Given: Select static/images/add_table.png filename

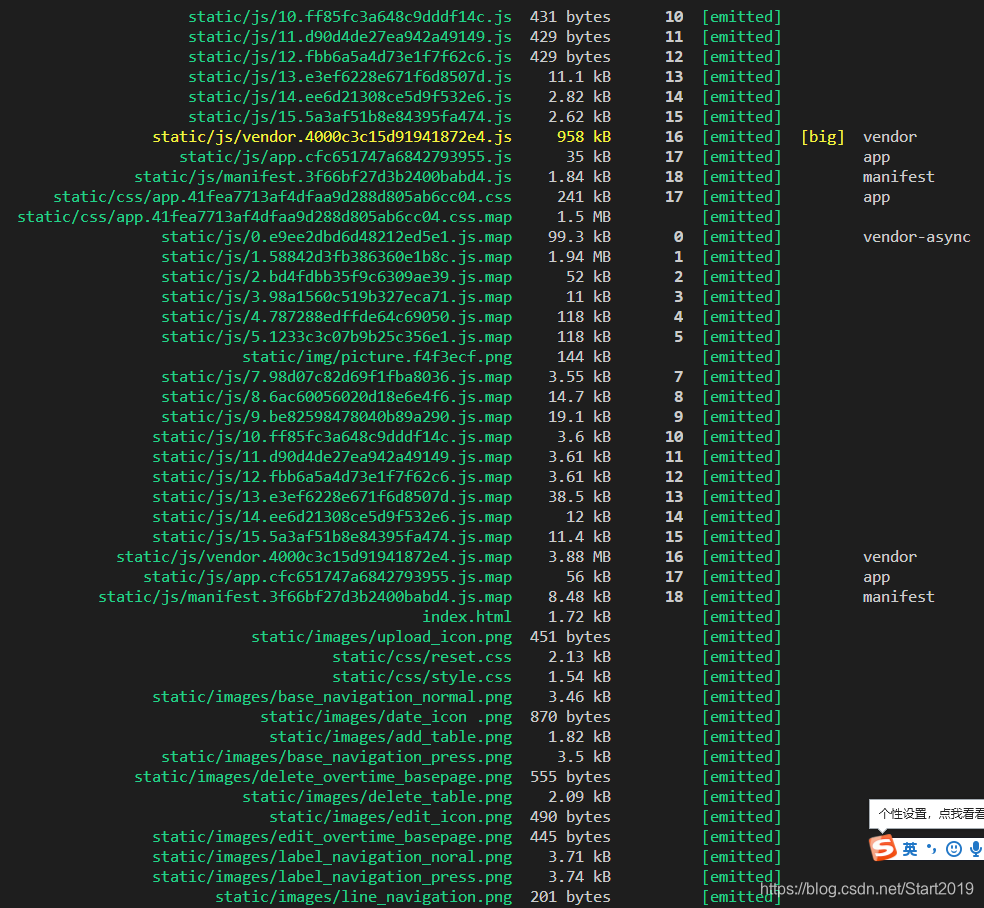Looking at the screenshot, I should point(390,737).
